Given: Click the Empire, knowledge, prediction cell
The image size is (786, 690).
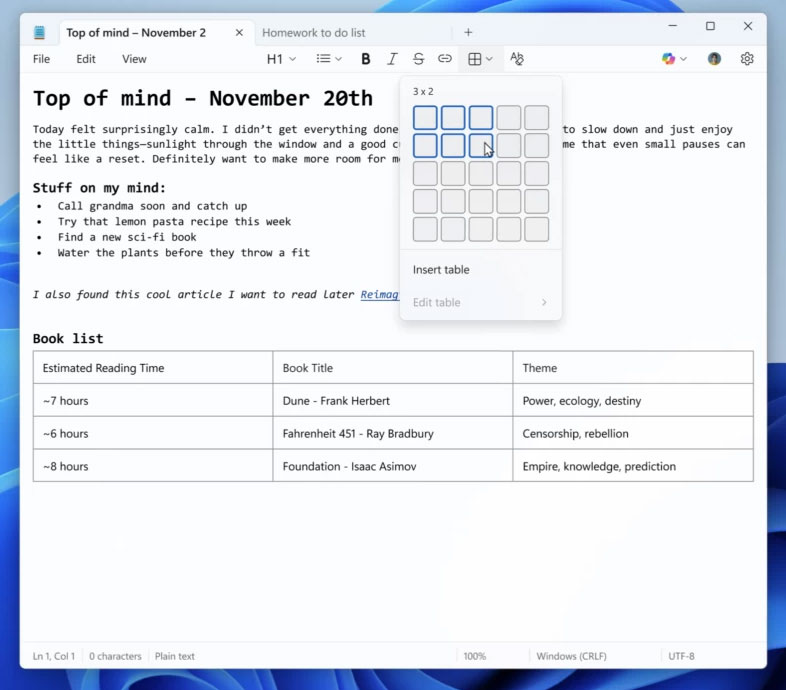Looking at the screenshot, I should [x=633, y=466].
